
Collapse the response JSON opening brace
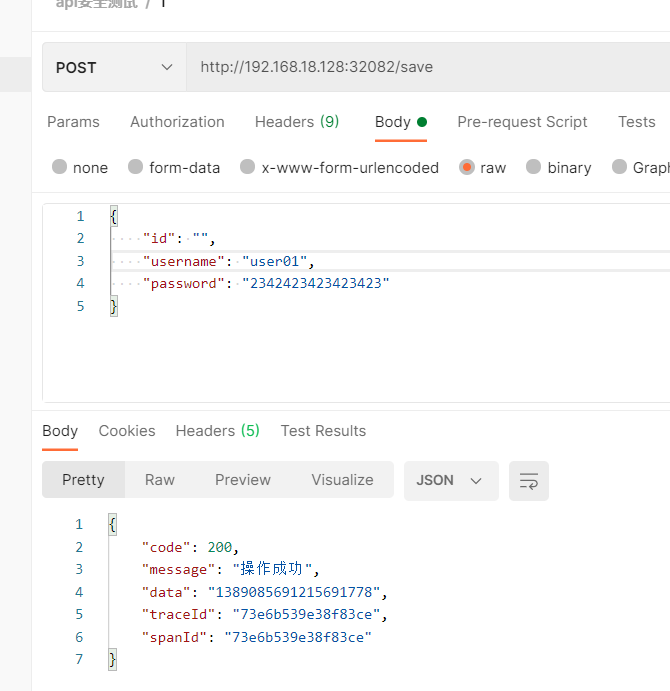click(x=112, y=524)
